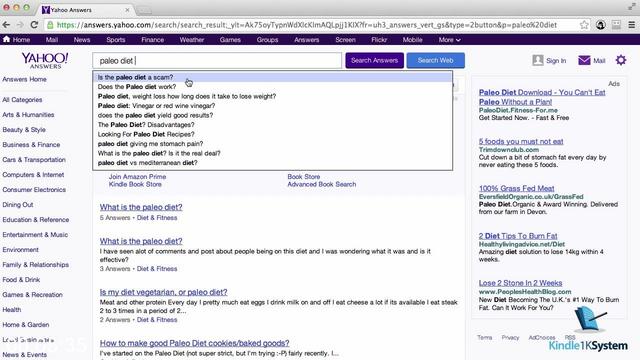Open Dining Out category
The width and height of the screenshot is (640, 360).
click(18, 204)
